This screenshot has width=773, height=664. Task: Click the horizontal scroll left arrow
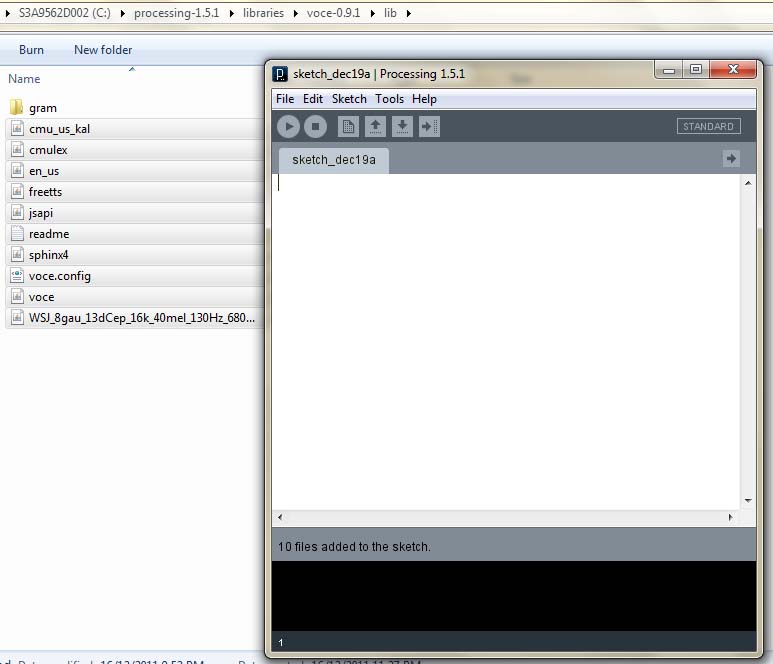pyautogui.click(x=280, y=517)
